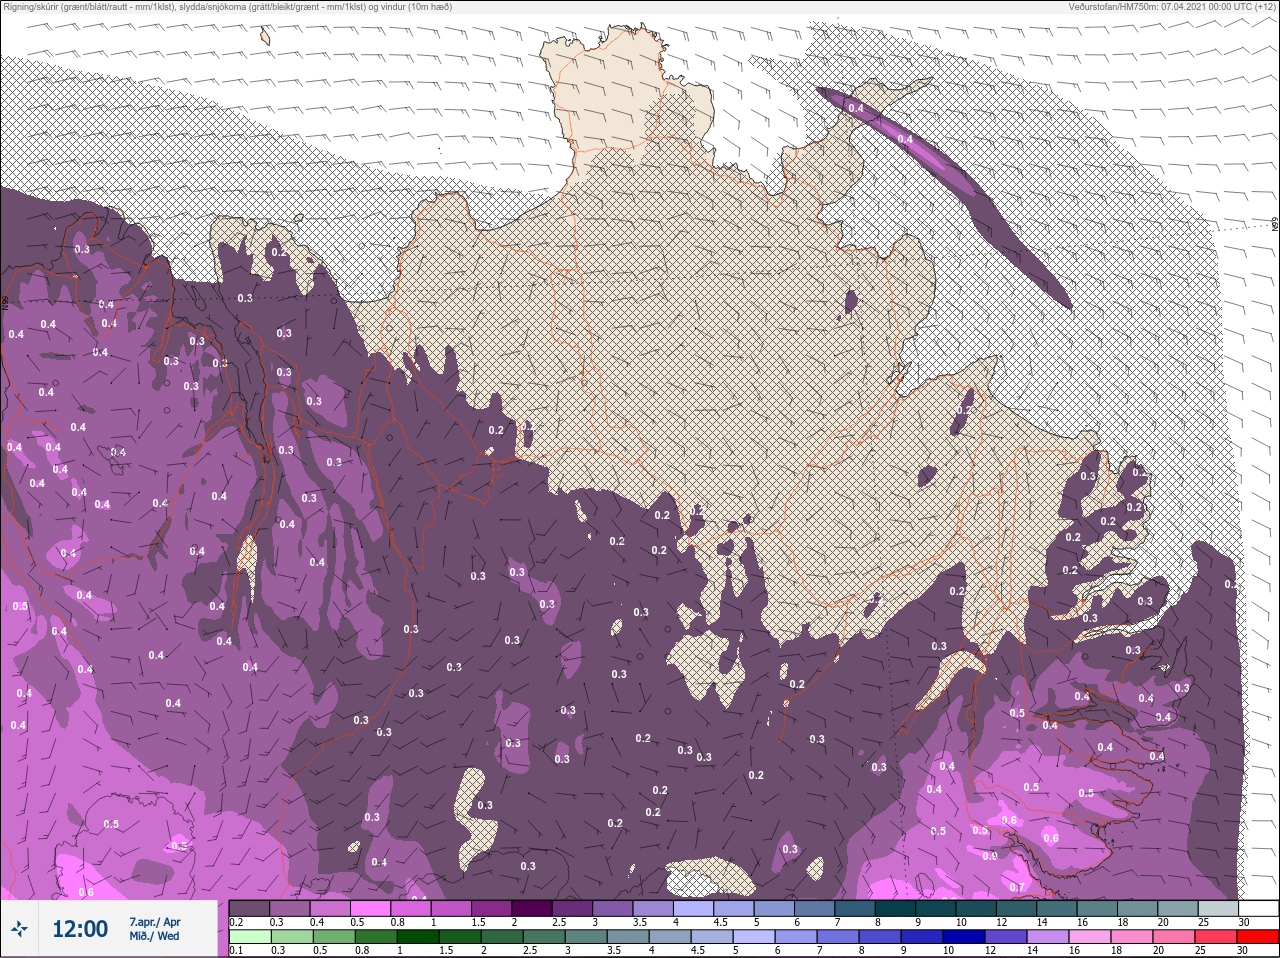This screenshot has width=1280, height=958.
Task: Click the 'Mið./ Wed' weekday label
Action: click(154, 936)
